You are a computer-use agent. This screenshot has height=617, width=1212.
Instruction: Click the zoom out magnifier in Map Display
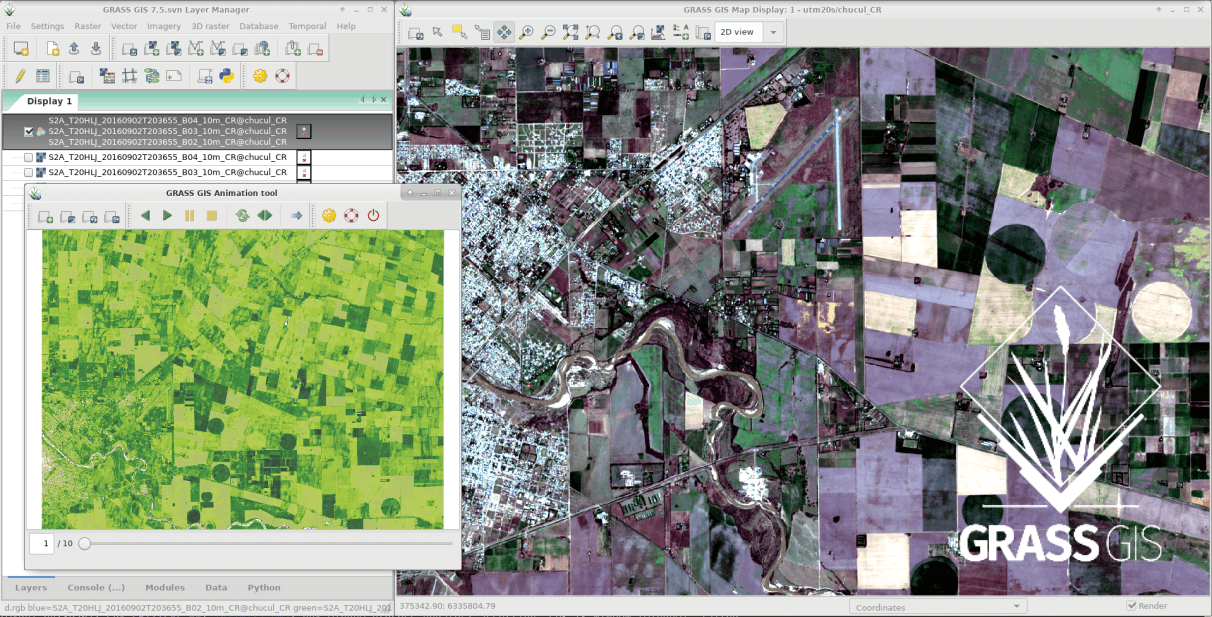tap(548, 32)
